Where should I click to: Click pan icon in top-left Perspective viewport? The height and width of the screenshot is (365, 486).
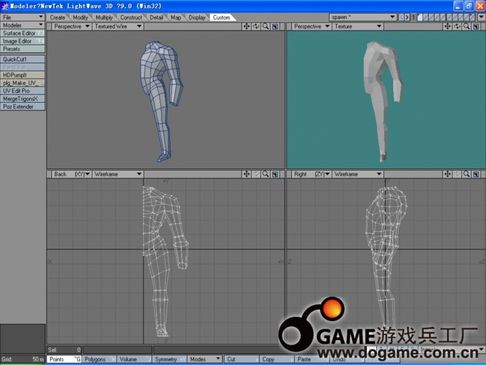(x=246, y=26)
